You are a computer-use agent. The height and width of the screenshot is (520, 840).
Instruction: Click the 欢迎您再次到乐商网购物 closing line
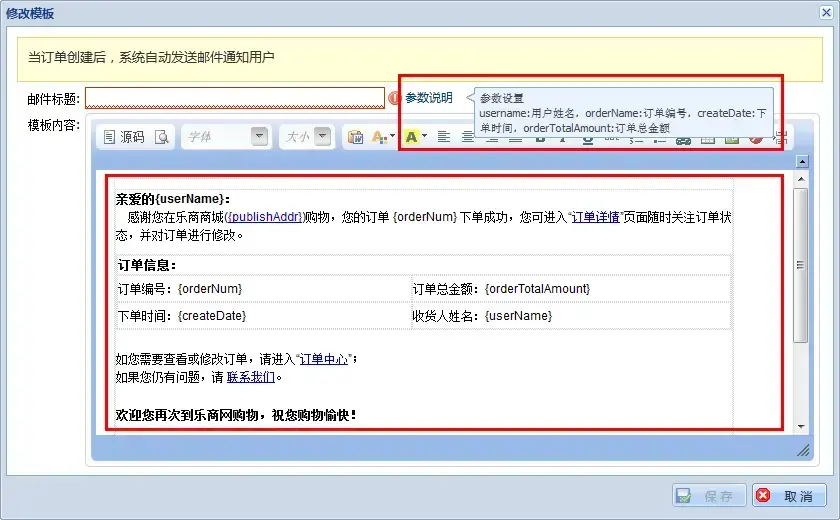pyautogui.click(x=236, y=415)
